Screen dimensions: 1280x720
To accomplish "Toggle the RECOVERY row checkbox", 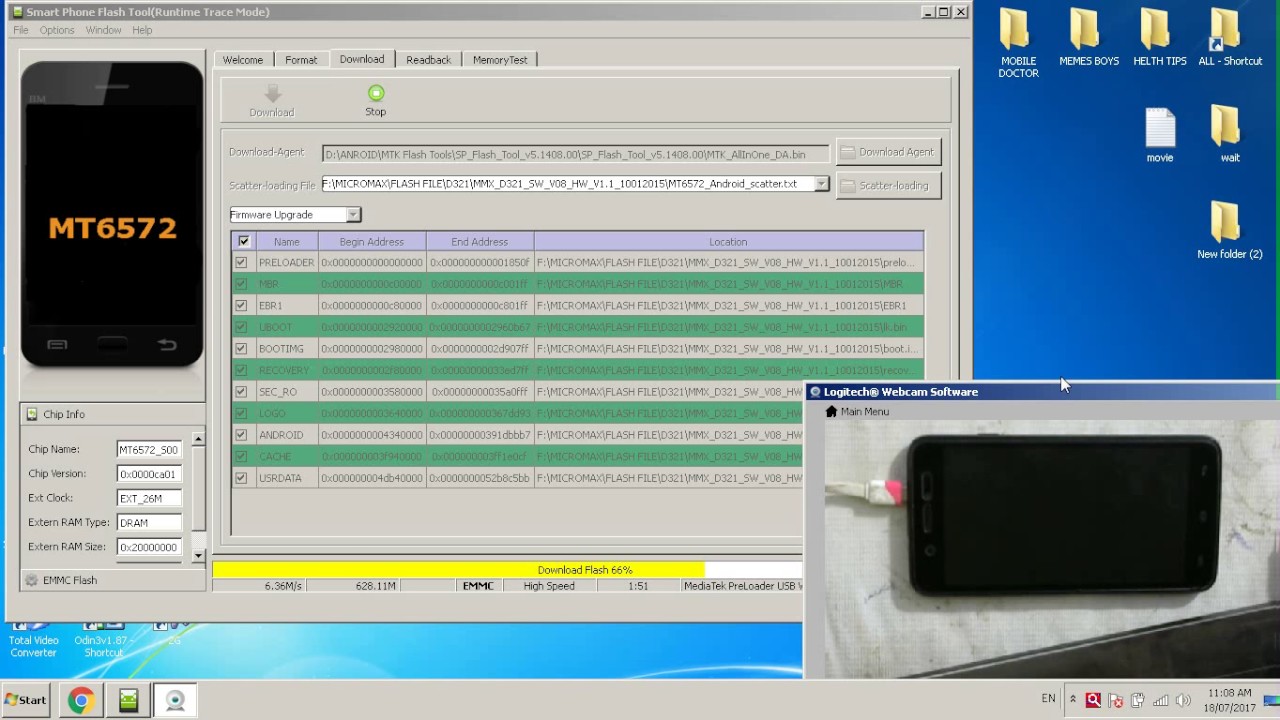I will [241, 370].
